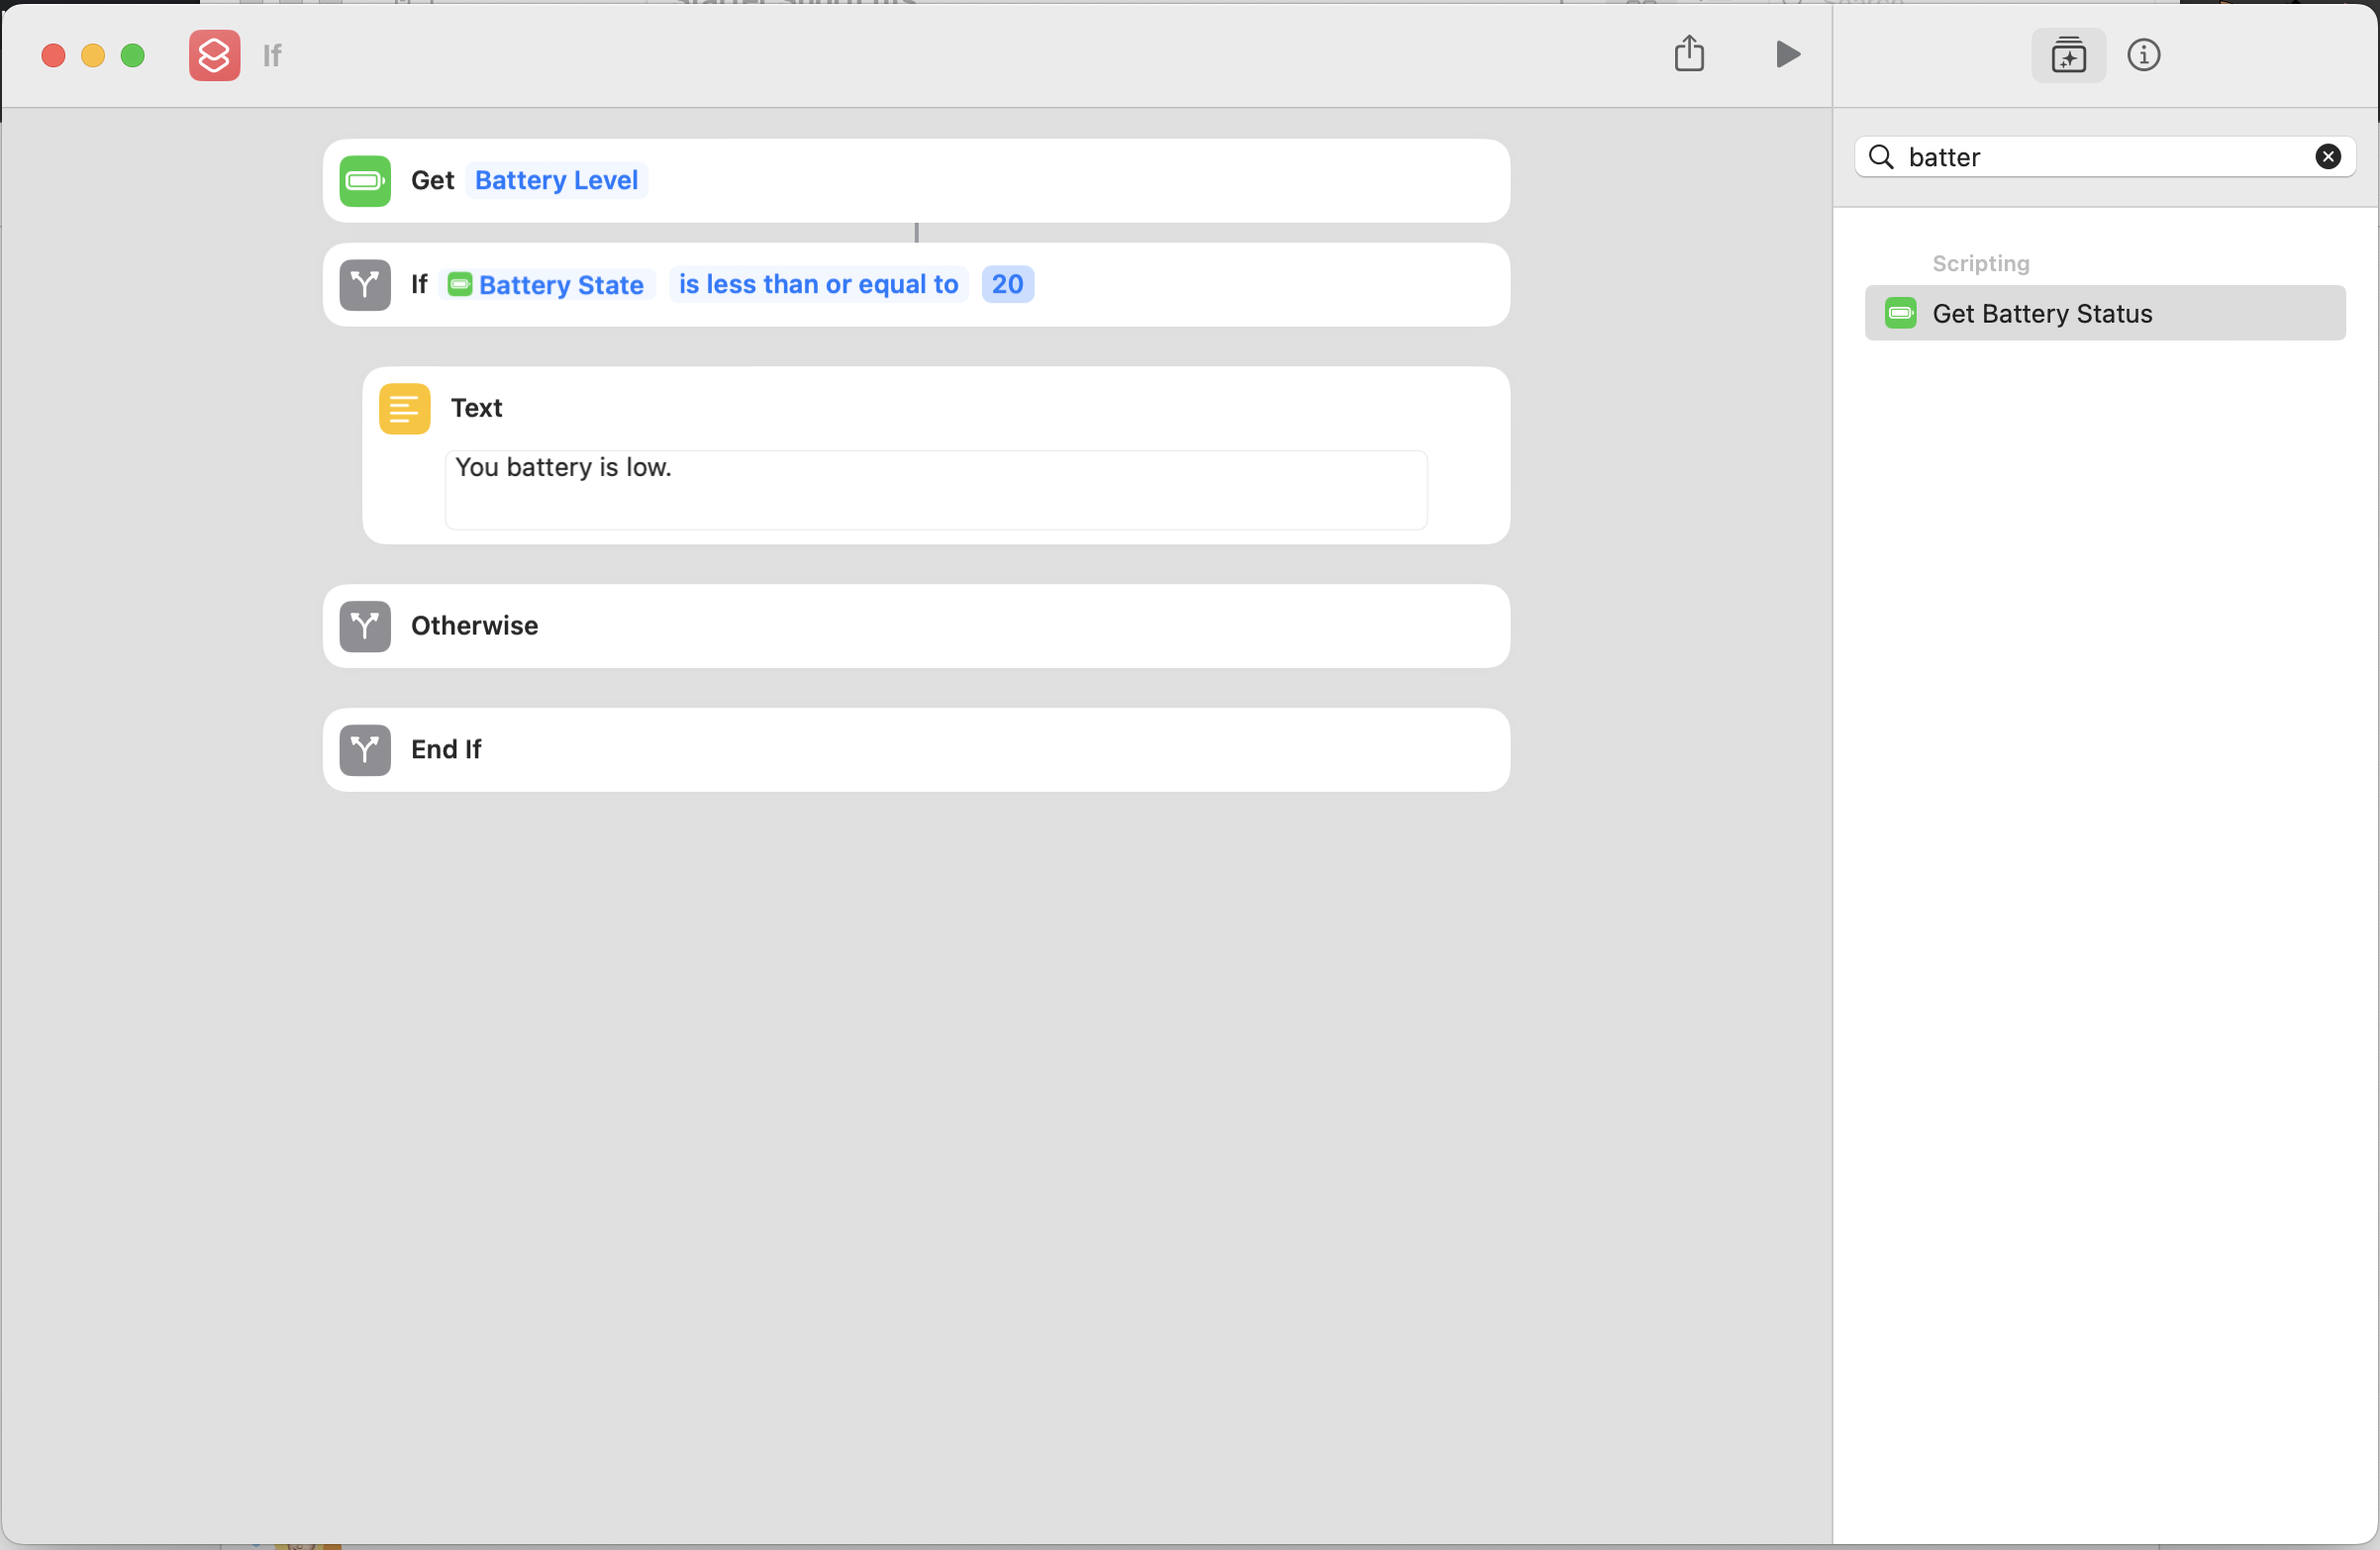The image size is (2380, 1550).
Task: Click inside the 'You battery is low.' text box
Action: click(x=935, y=490)
